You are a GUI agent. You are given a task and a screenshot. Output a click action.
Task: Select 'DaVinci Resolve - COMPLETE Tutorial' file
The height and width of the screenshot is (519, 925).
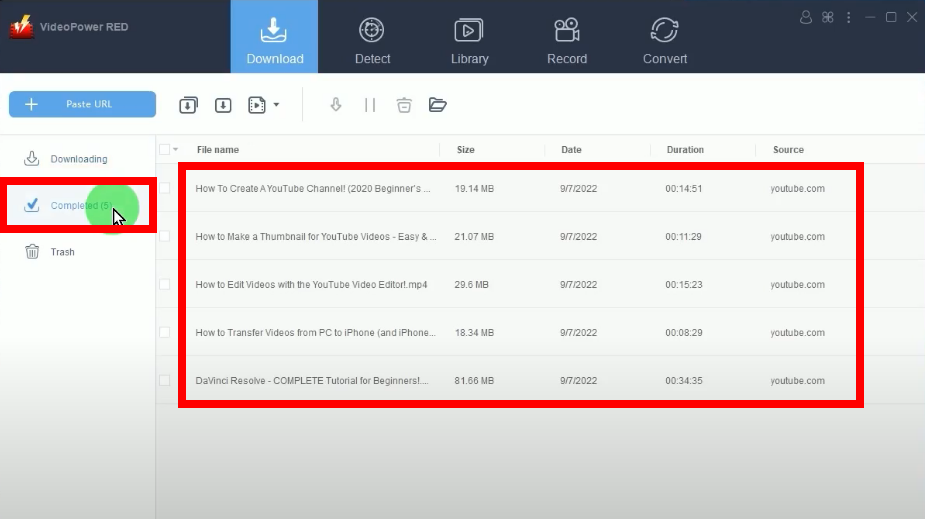coord(312,380)
